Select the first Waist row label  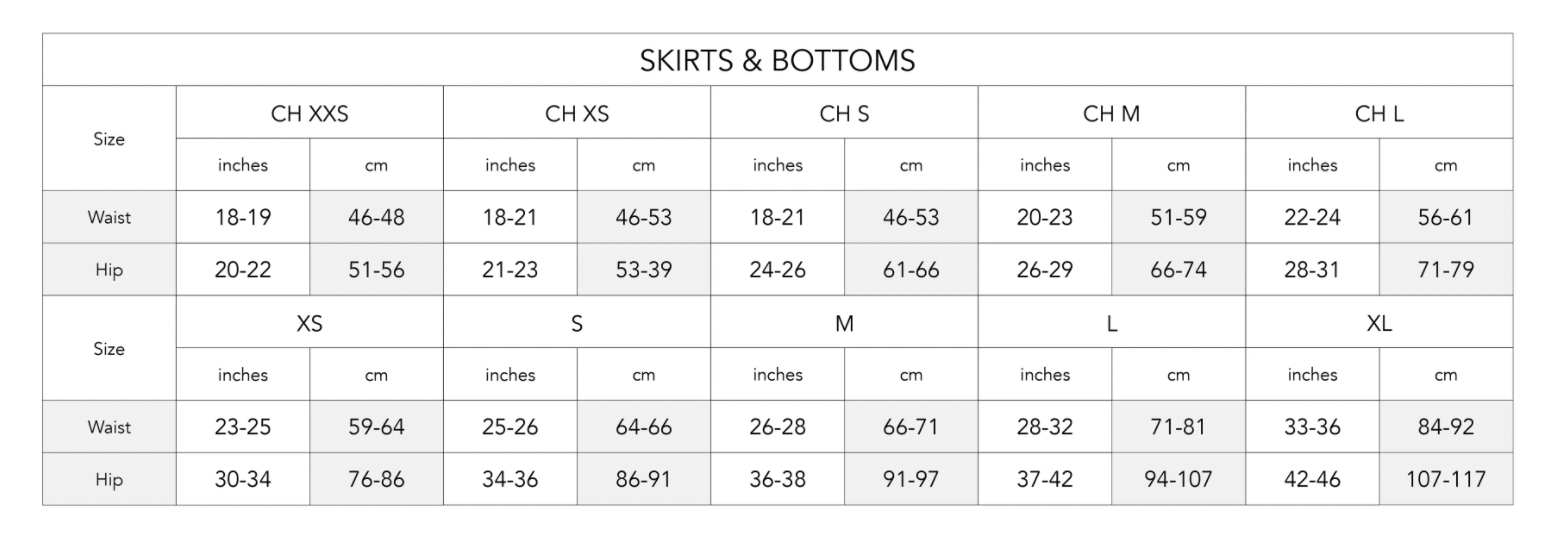point(109,217)
